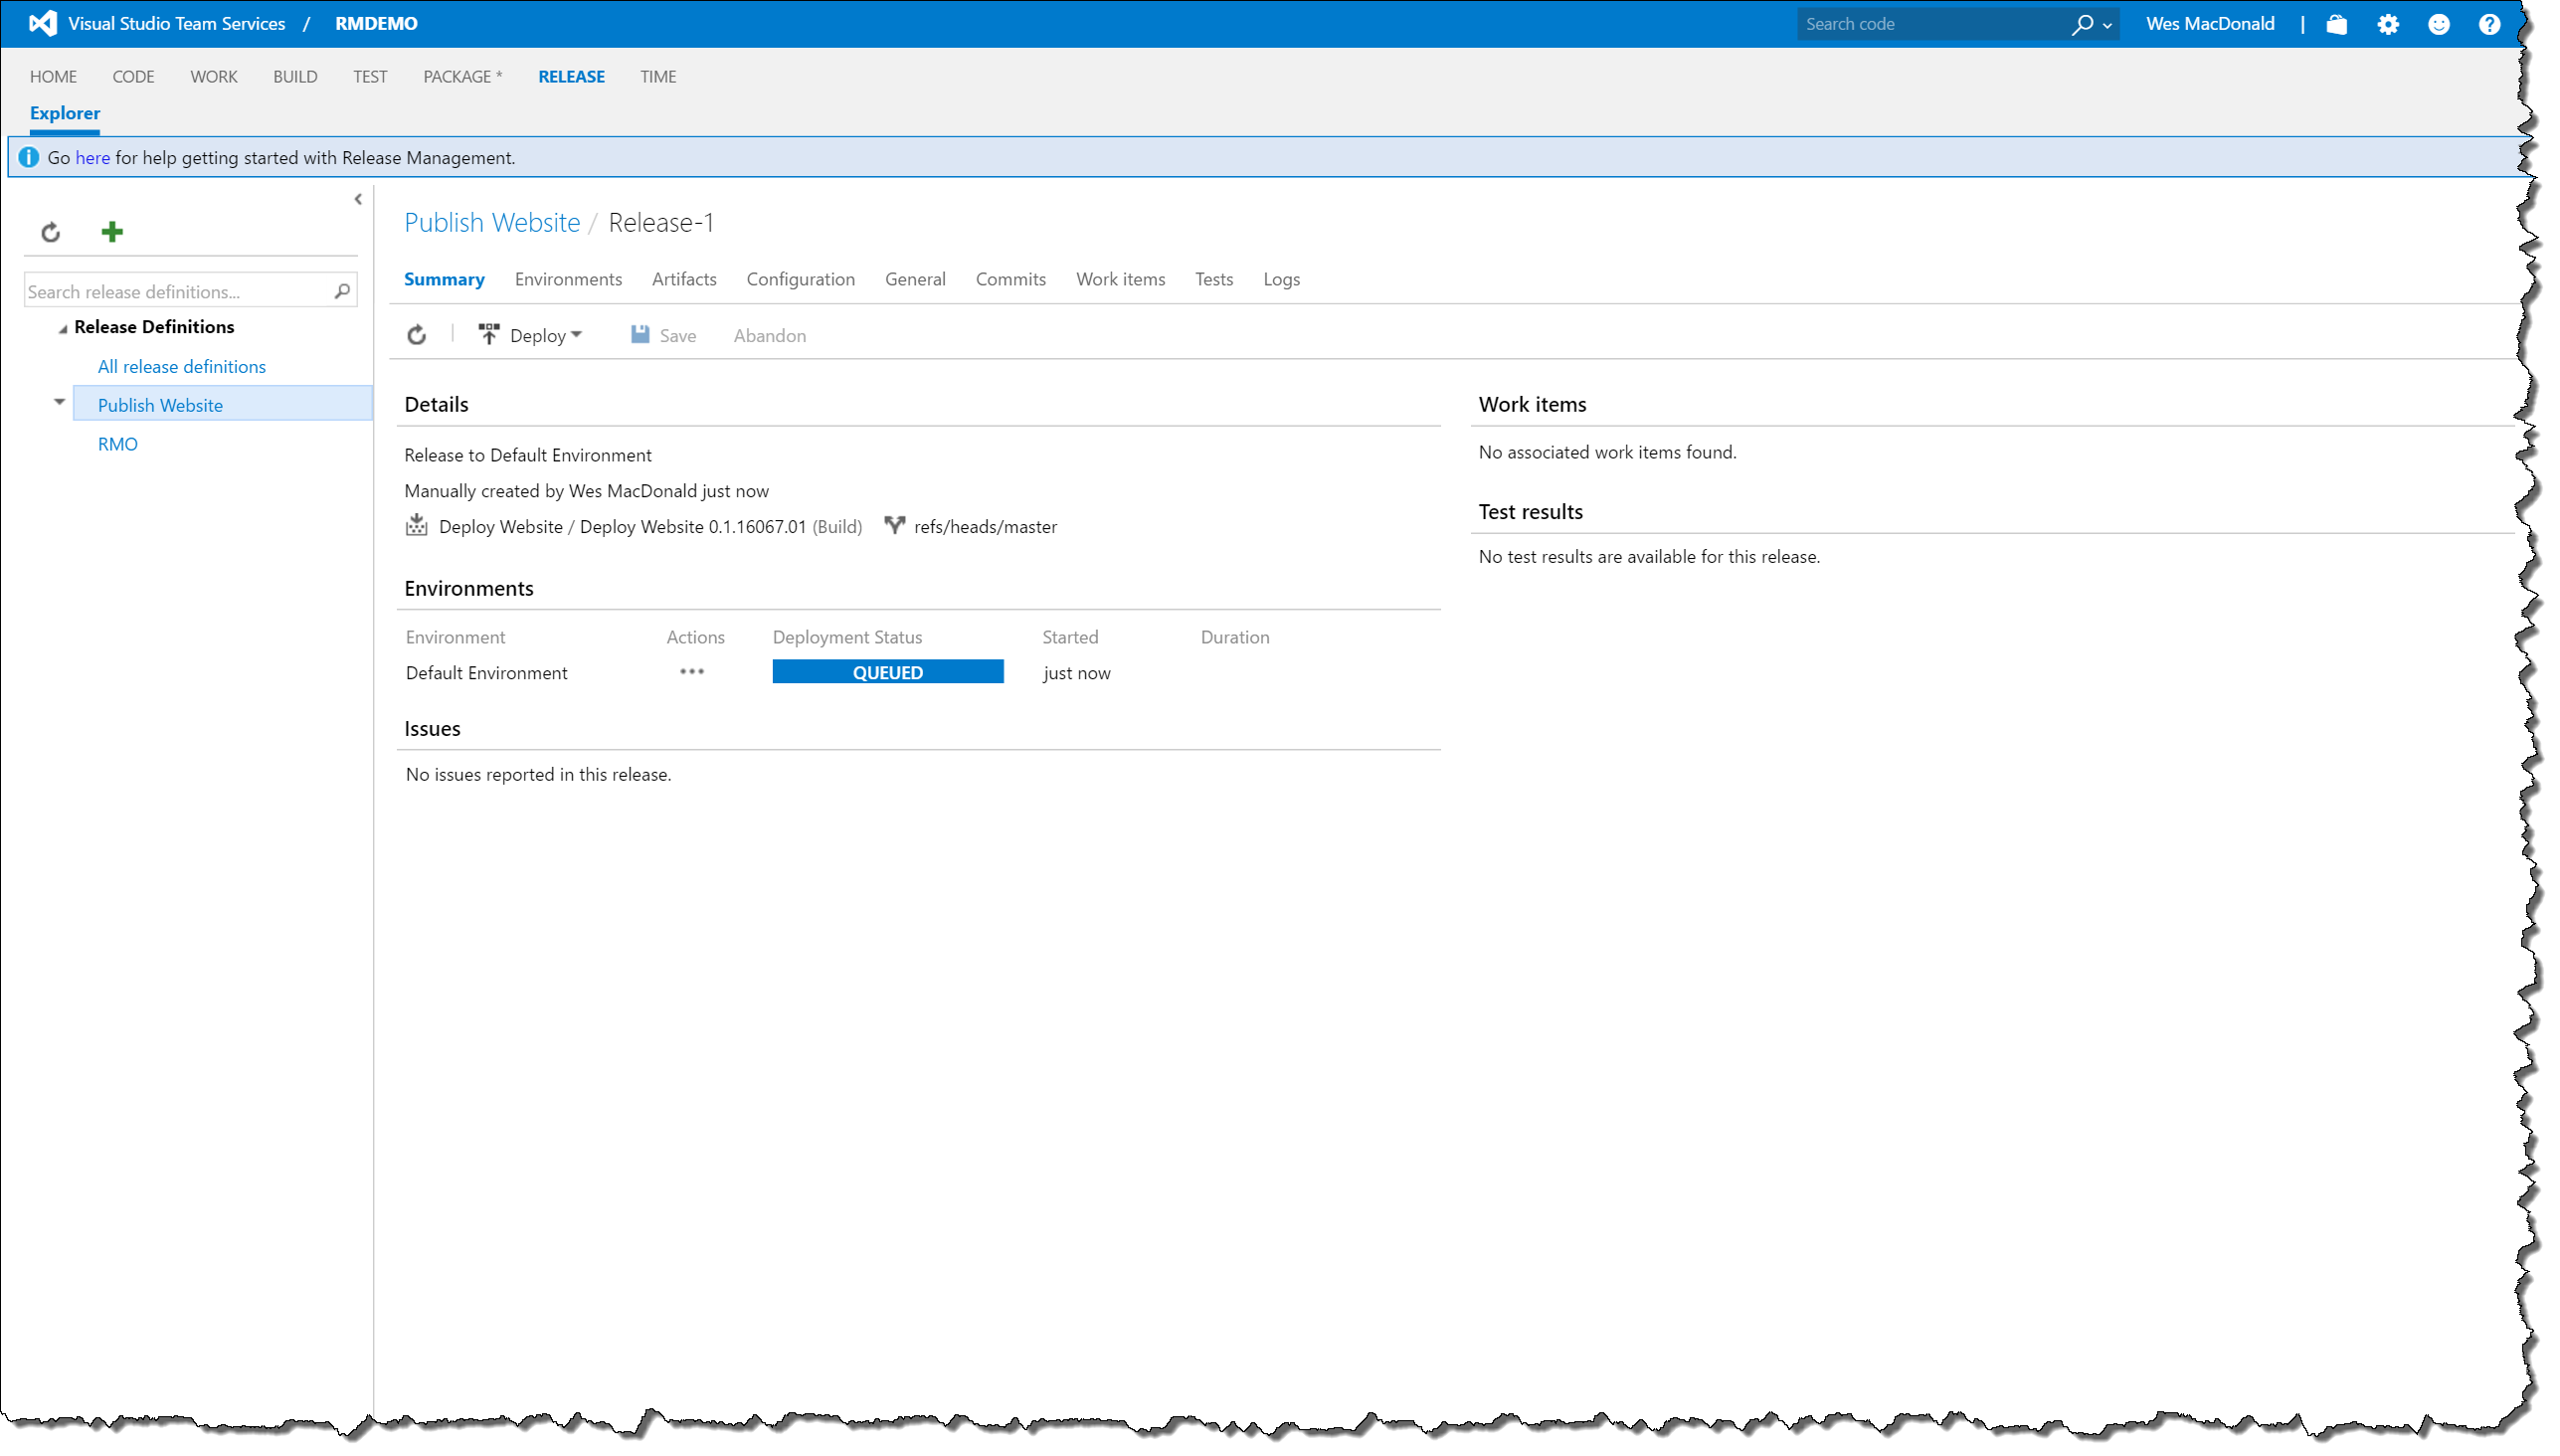Click the Abandon button

769,335
